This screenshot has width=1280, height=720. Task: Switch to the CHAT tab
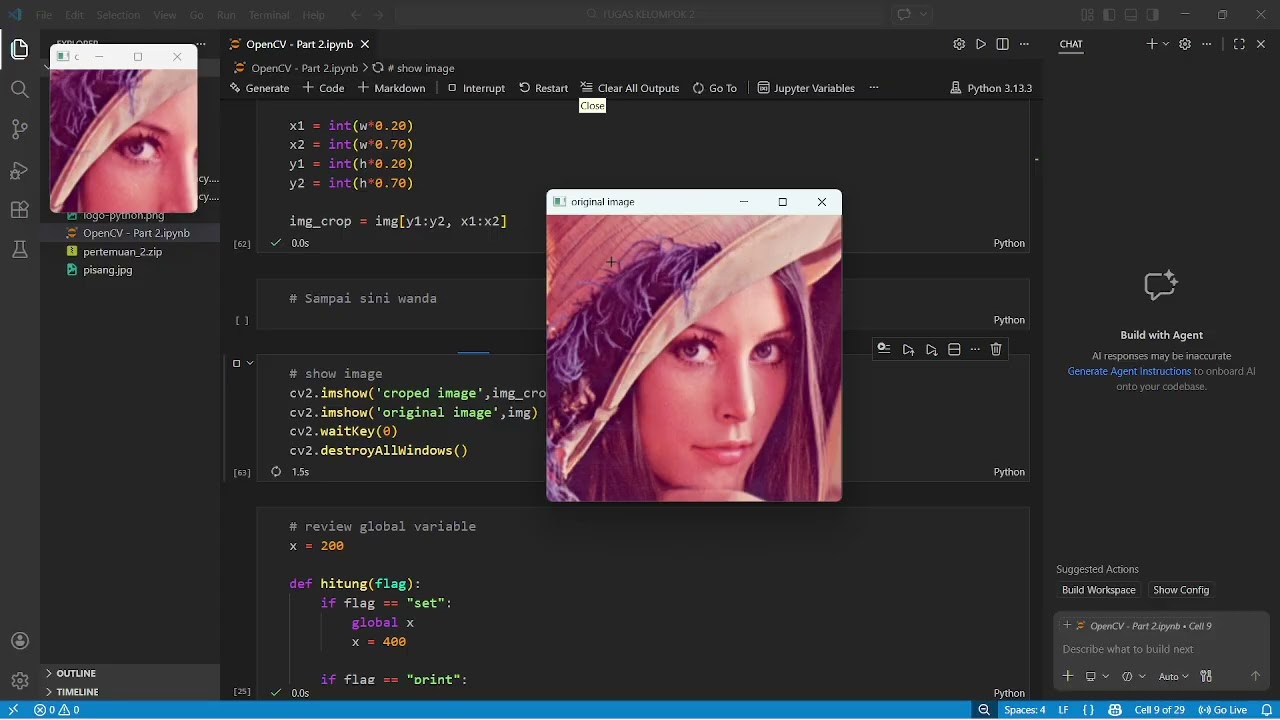(1071, 44)
